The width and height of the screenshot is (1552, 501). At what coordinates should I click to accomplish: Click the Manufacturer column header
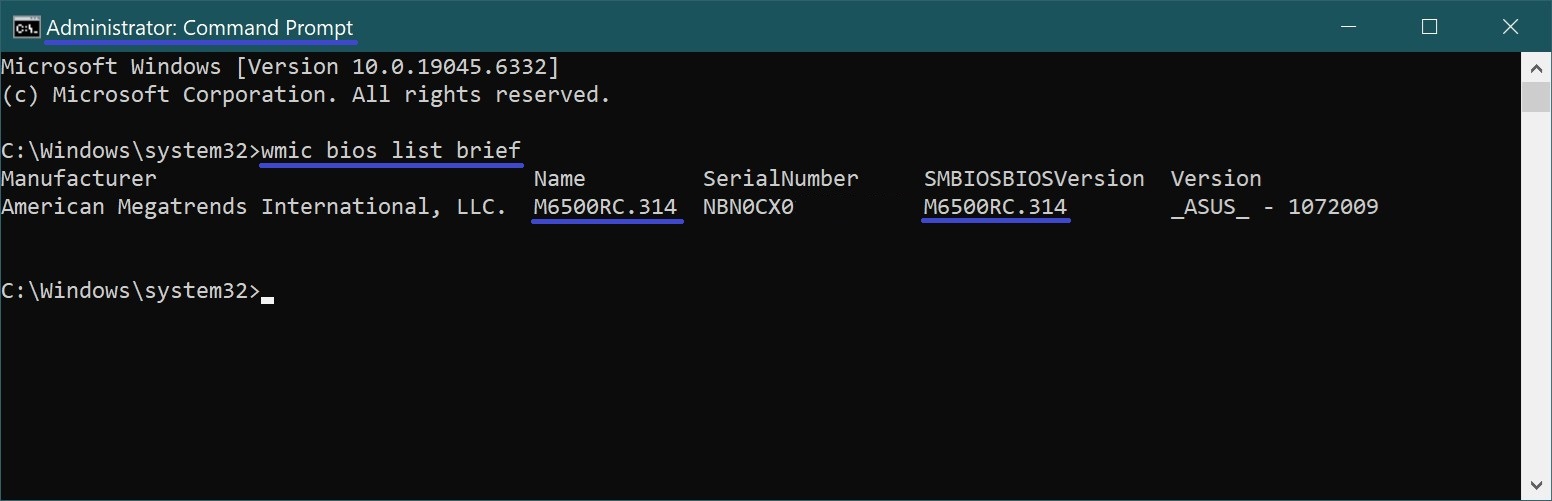click(x=78, y=179)
